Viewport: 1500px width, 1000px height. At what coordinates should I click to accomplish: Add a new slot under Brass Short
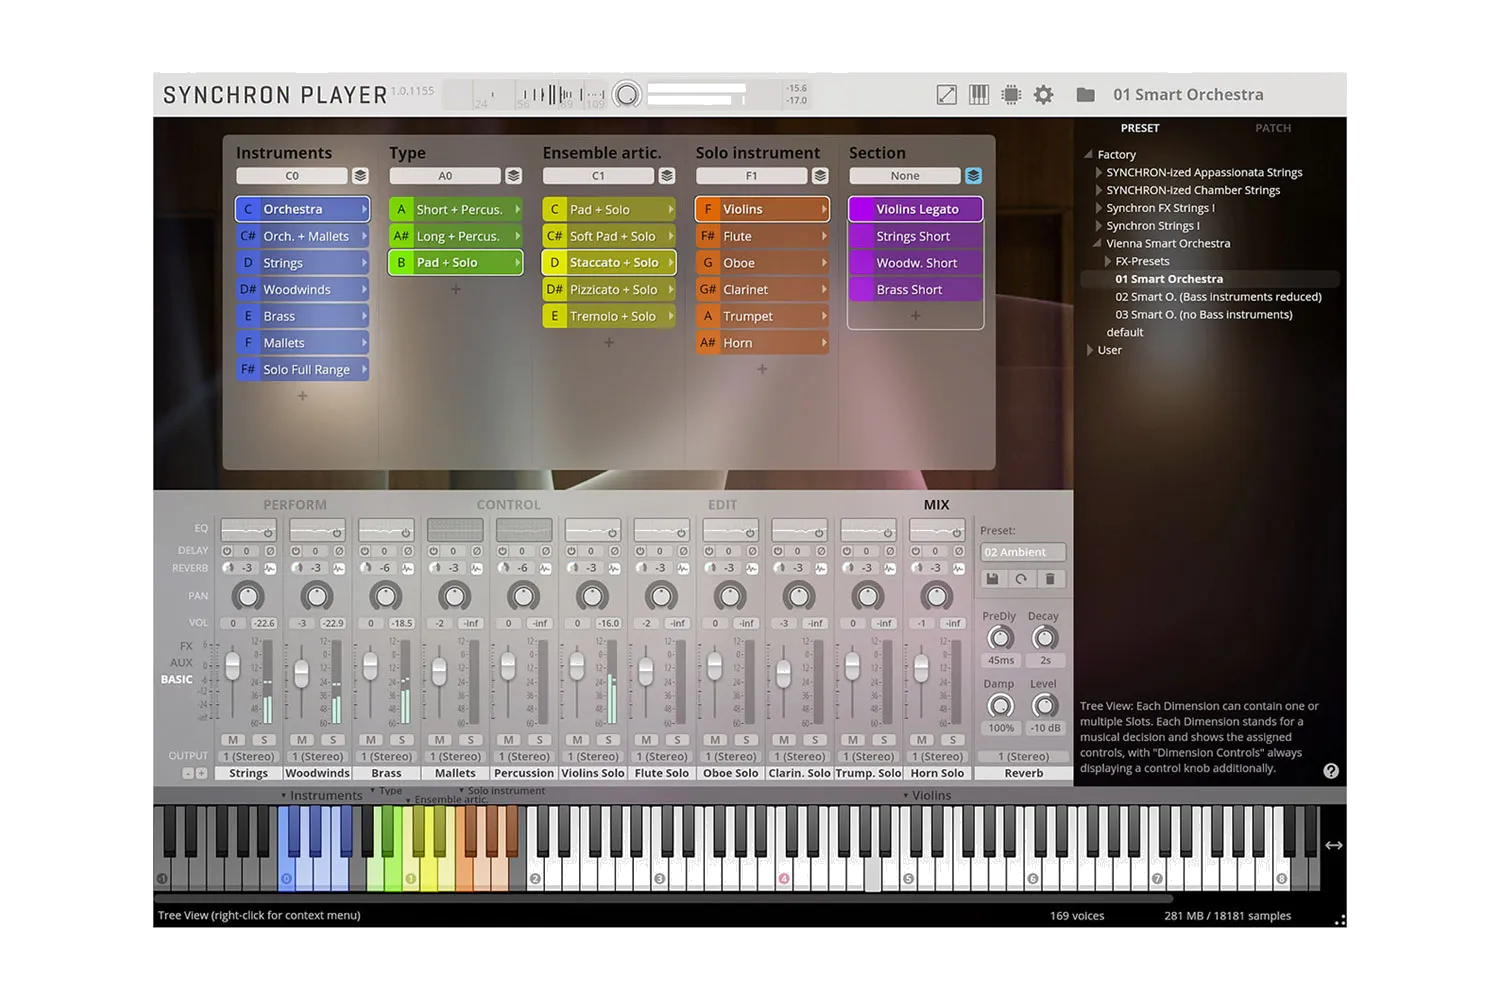coord(915,316)
